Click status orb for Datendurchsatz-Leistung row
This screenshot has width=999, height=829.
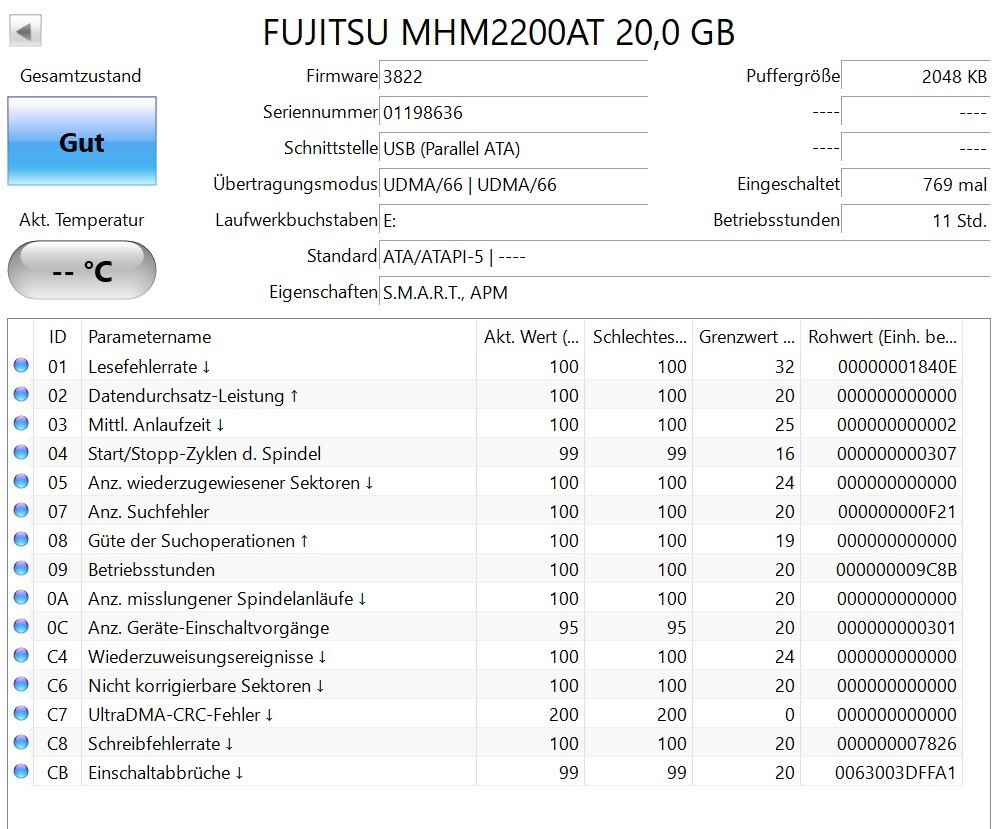coord(21,394)
